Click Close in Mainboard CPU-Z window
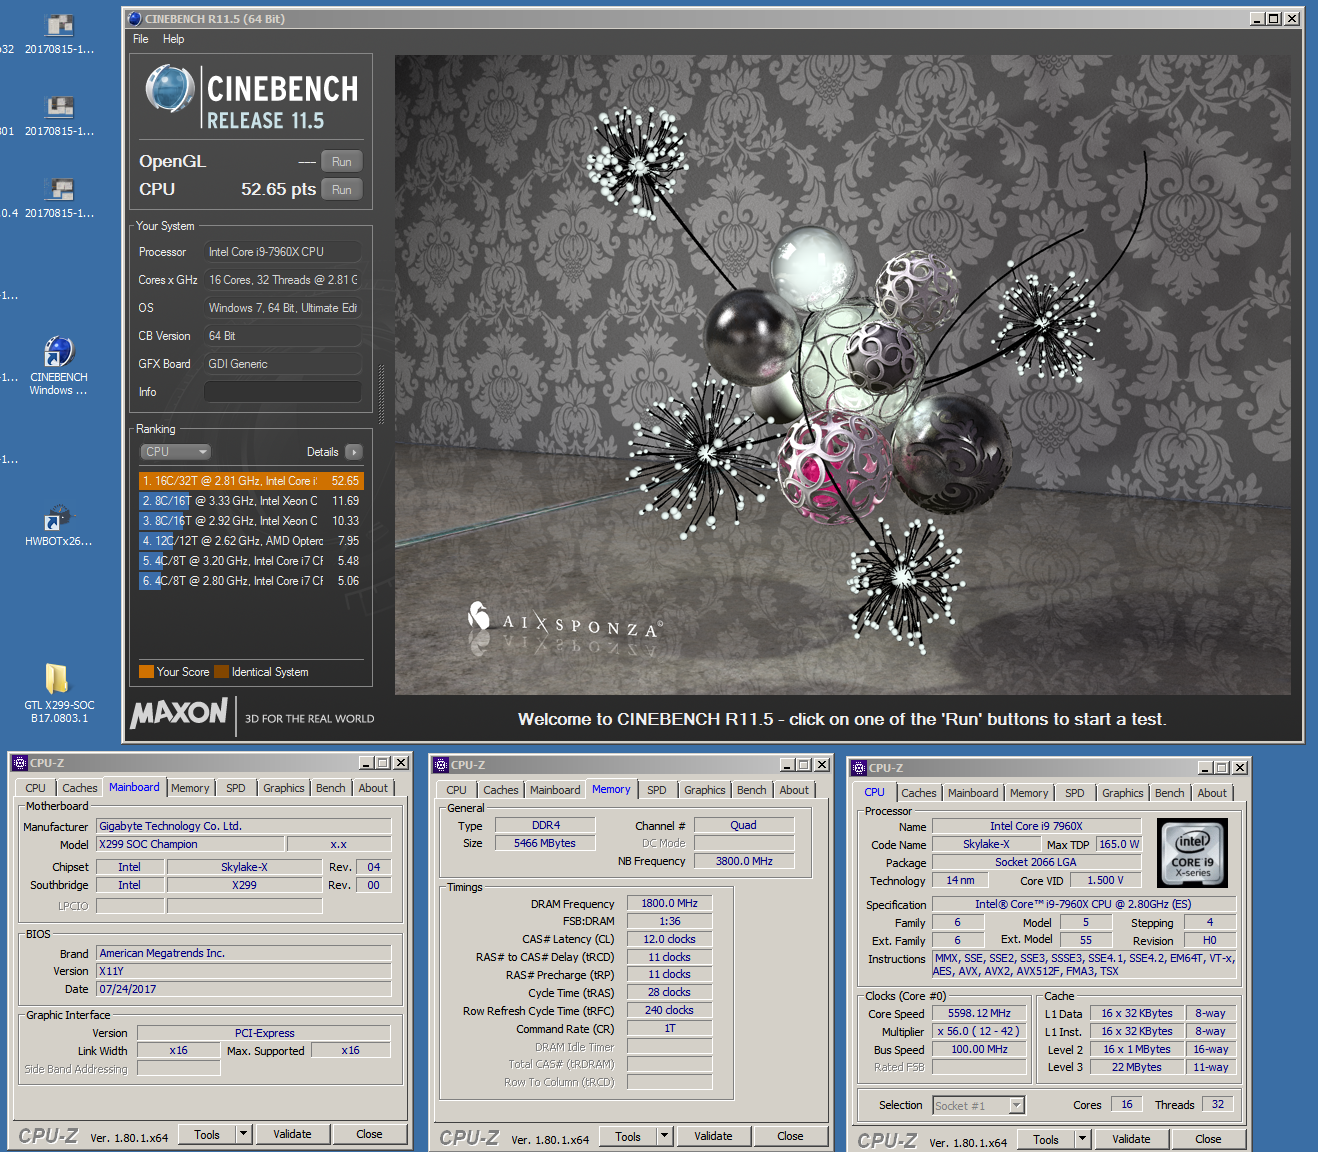Viewport: 1318px width, 1152px height. point(369,1134)
